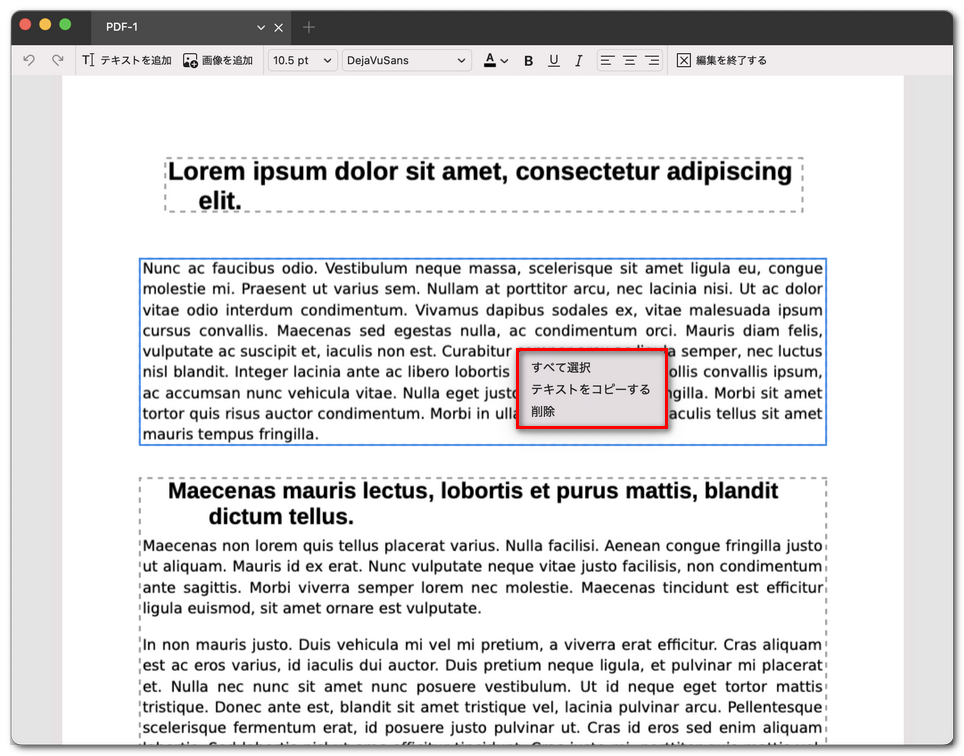Click the yellow minimize window button

point(45,25)
